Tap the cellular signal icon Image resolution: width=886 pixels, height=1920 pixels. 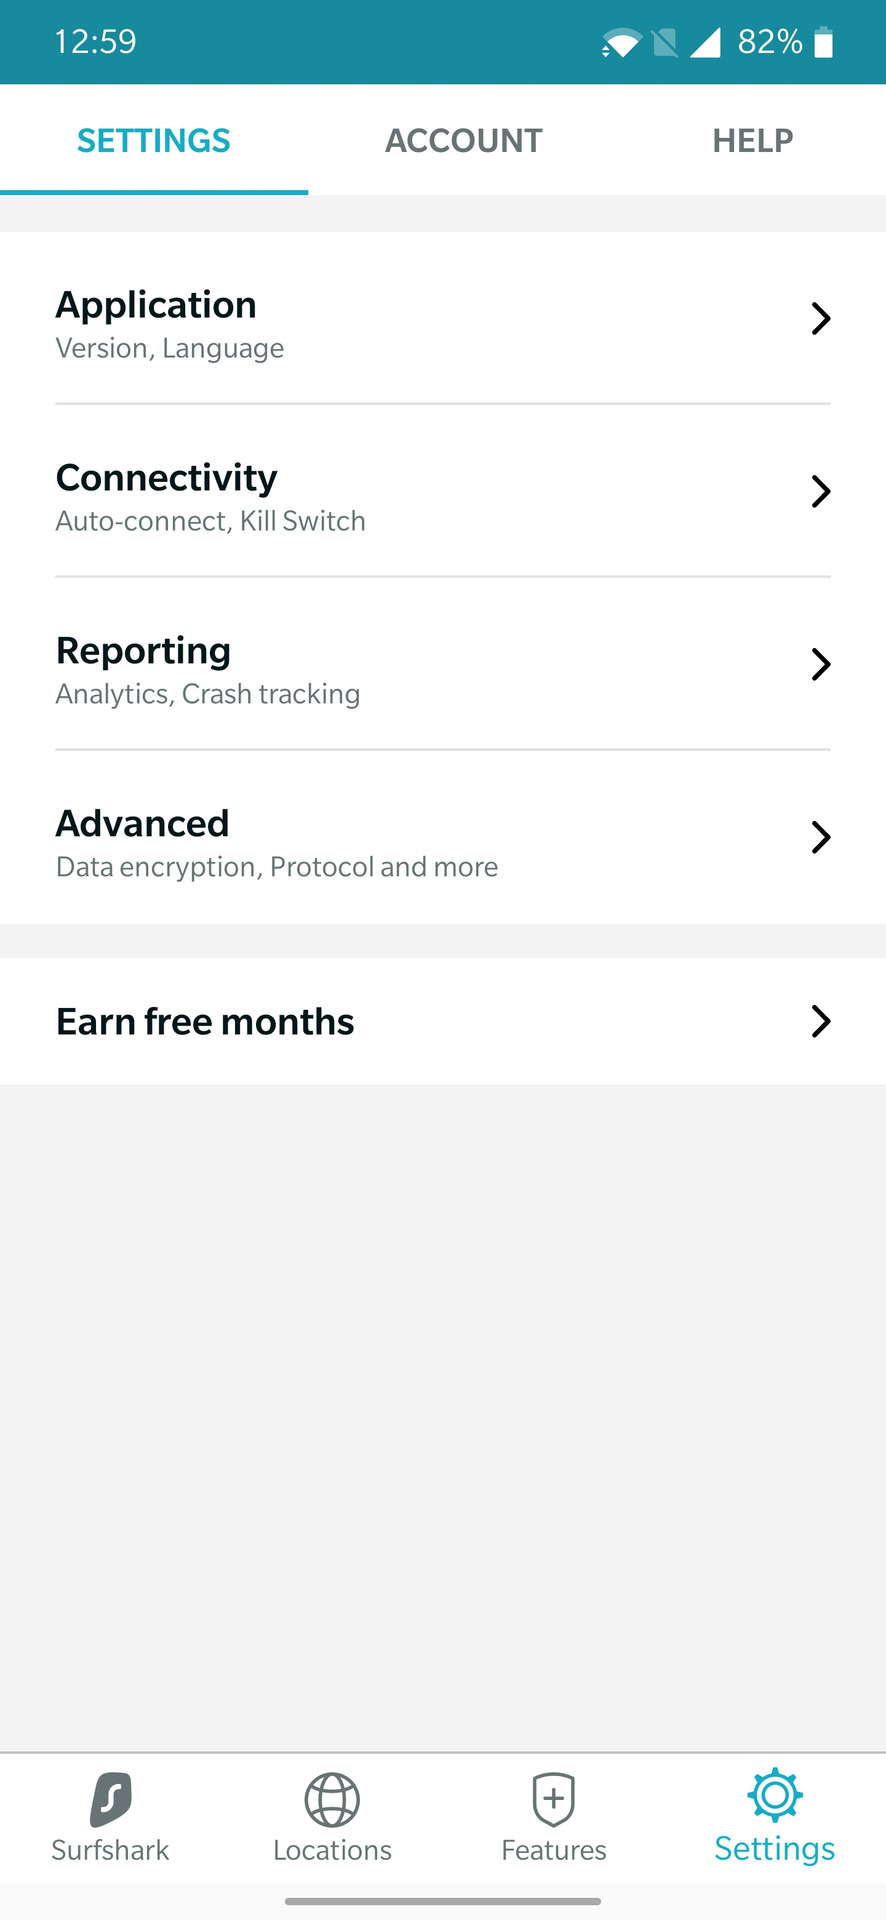coord(705,43)
